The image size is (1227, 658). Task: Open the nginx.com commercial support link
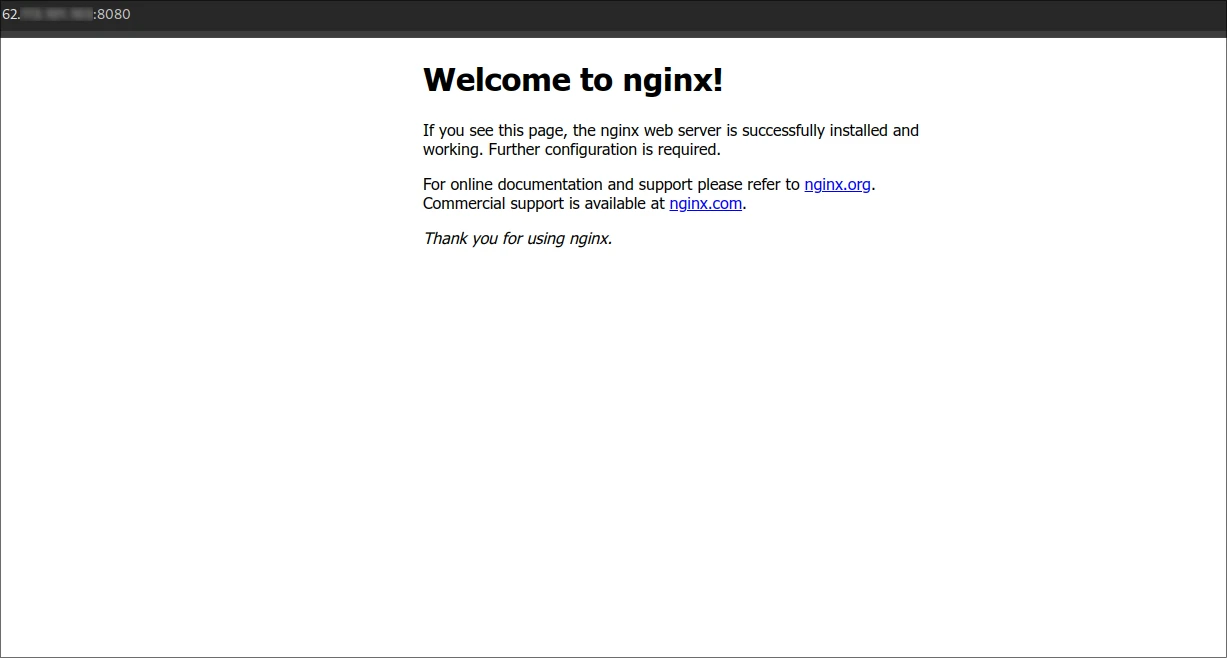coord(705,203)
